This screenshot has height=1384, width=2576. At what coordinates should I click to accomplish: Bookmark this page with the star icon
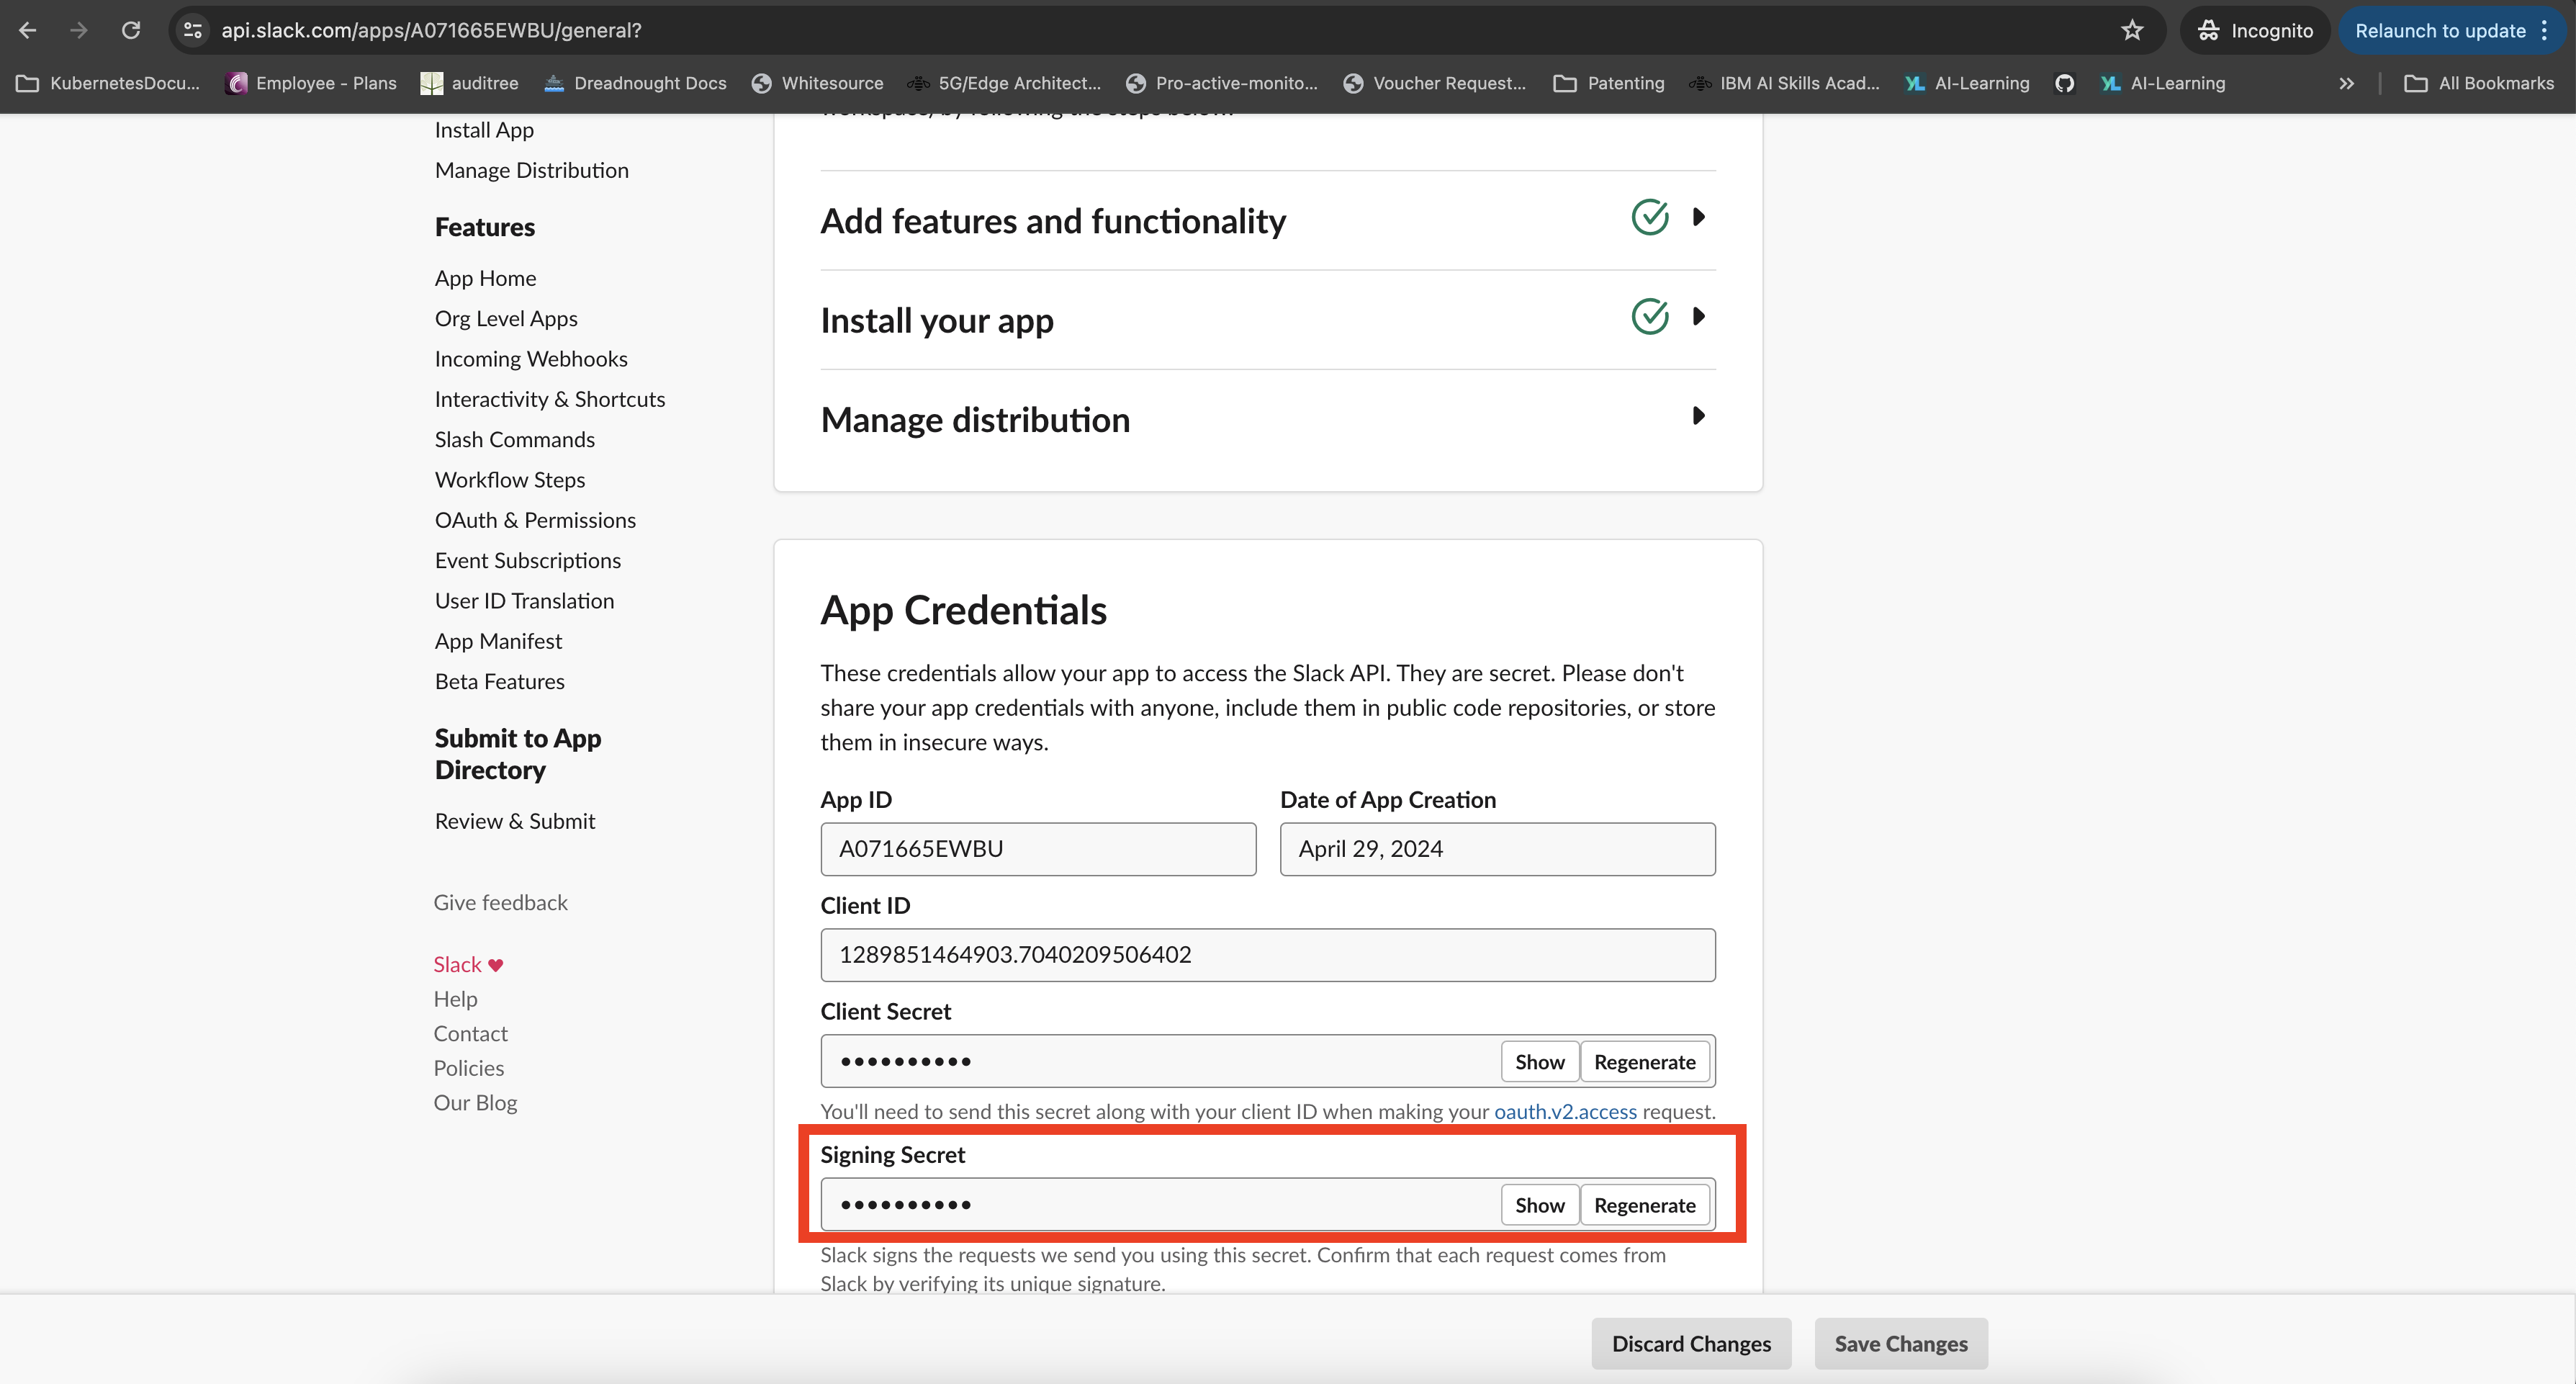tap(2132, 30)
